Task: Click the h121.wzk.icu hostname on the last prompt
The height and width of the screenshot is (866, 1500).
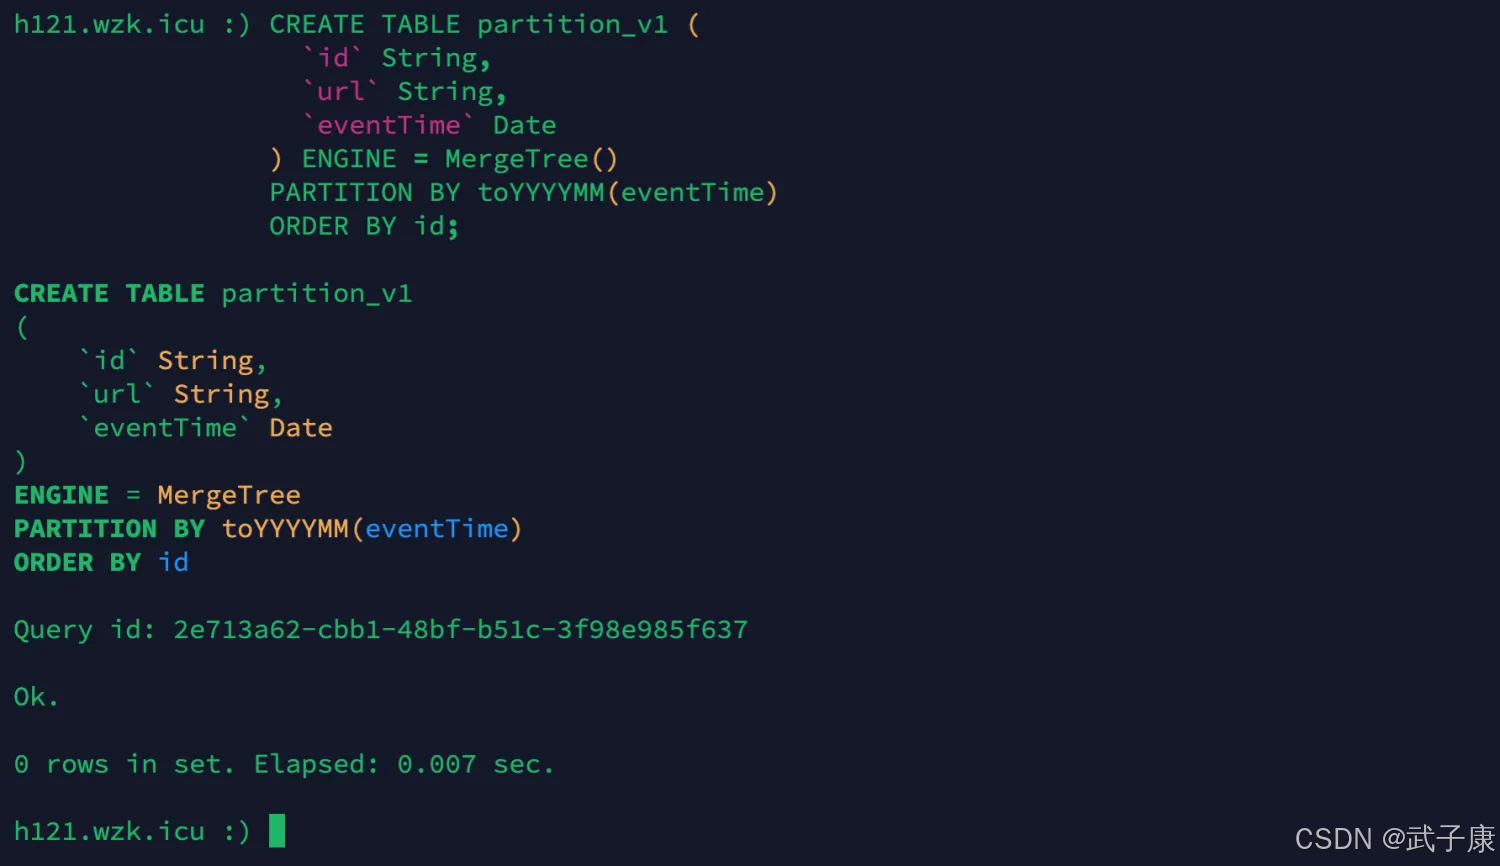Action: (109, 832)
